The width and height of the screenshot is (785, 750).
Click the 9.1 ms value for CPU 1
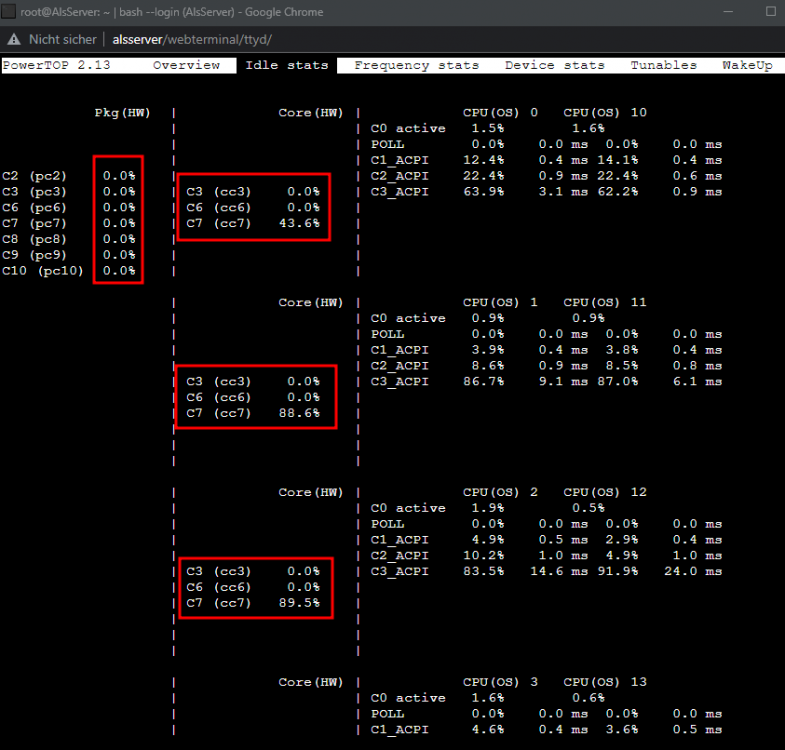coord(563,382)
